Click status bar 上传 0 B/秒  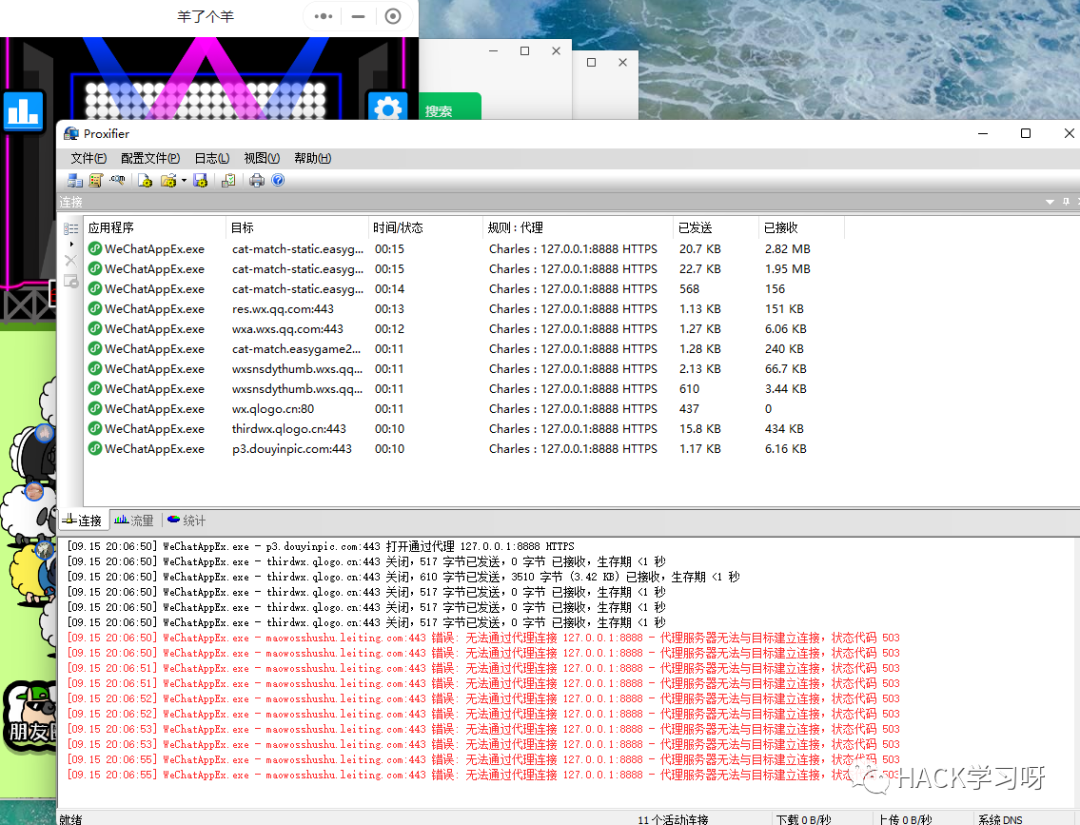(x=904, y=819)
